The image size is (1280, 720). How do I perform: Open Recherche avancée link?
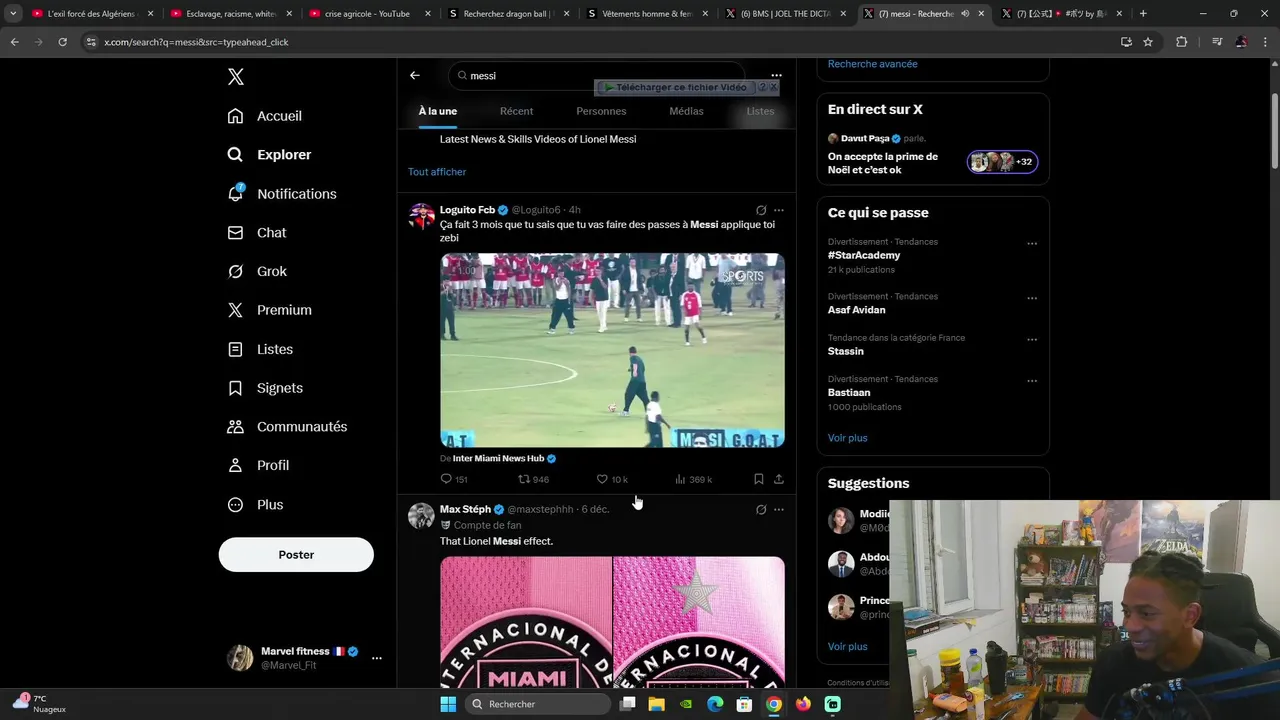tap(872, 64)
